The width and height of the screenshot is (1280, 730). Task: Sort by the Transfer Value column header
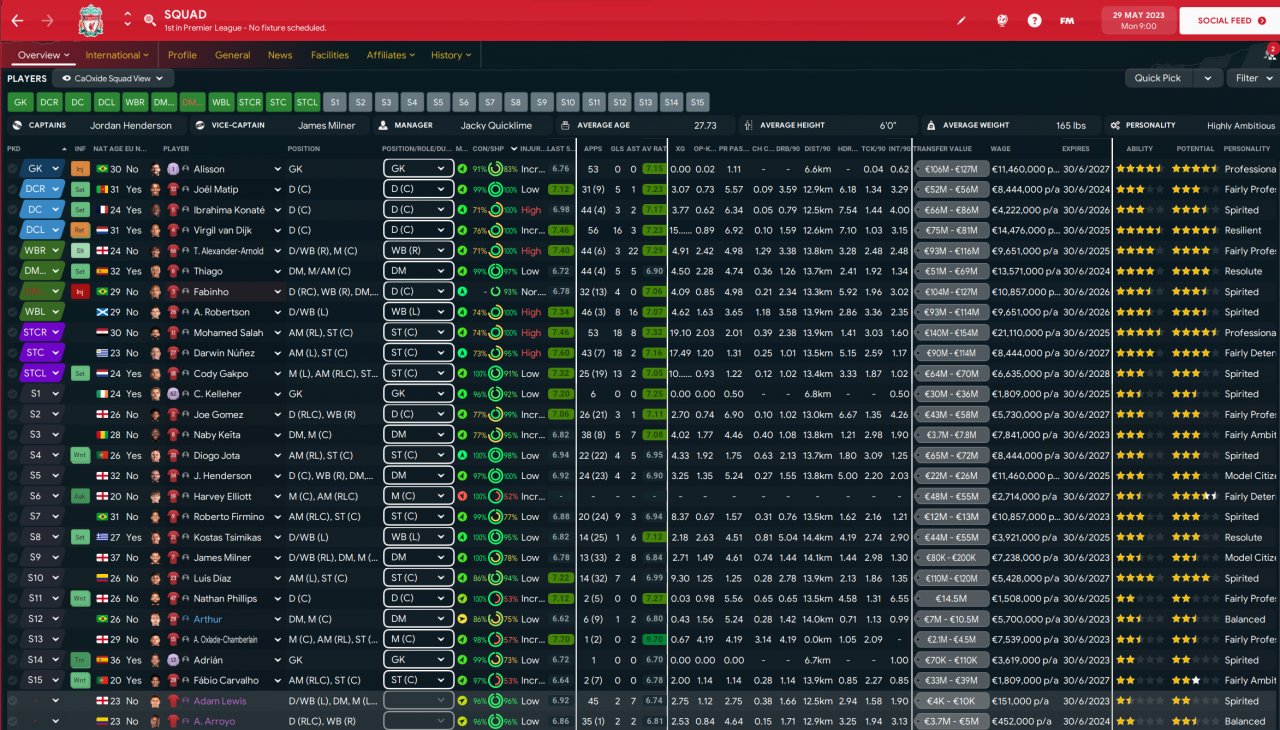click(x=942, y=148)
